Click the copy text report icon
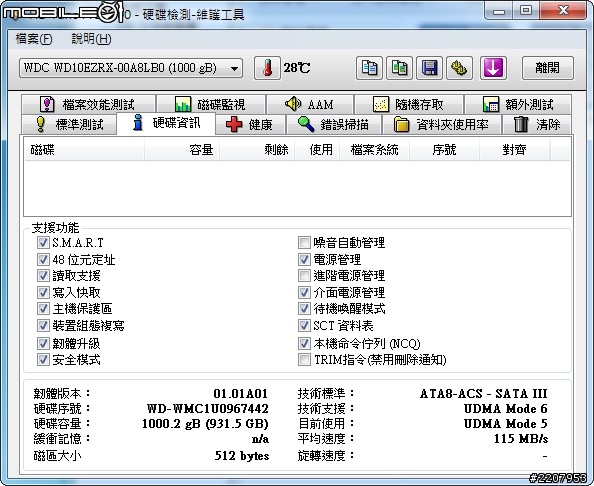Screen dimensions: 594x486 pos(369,68)
